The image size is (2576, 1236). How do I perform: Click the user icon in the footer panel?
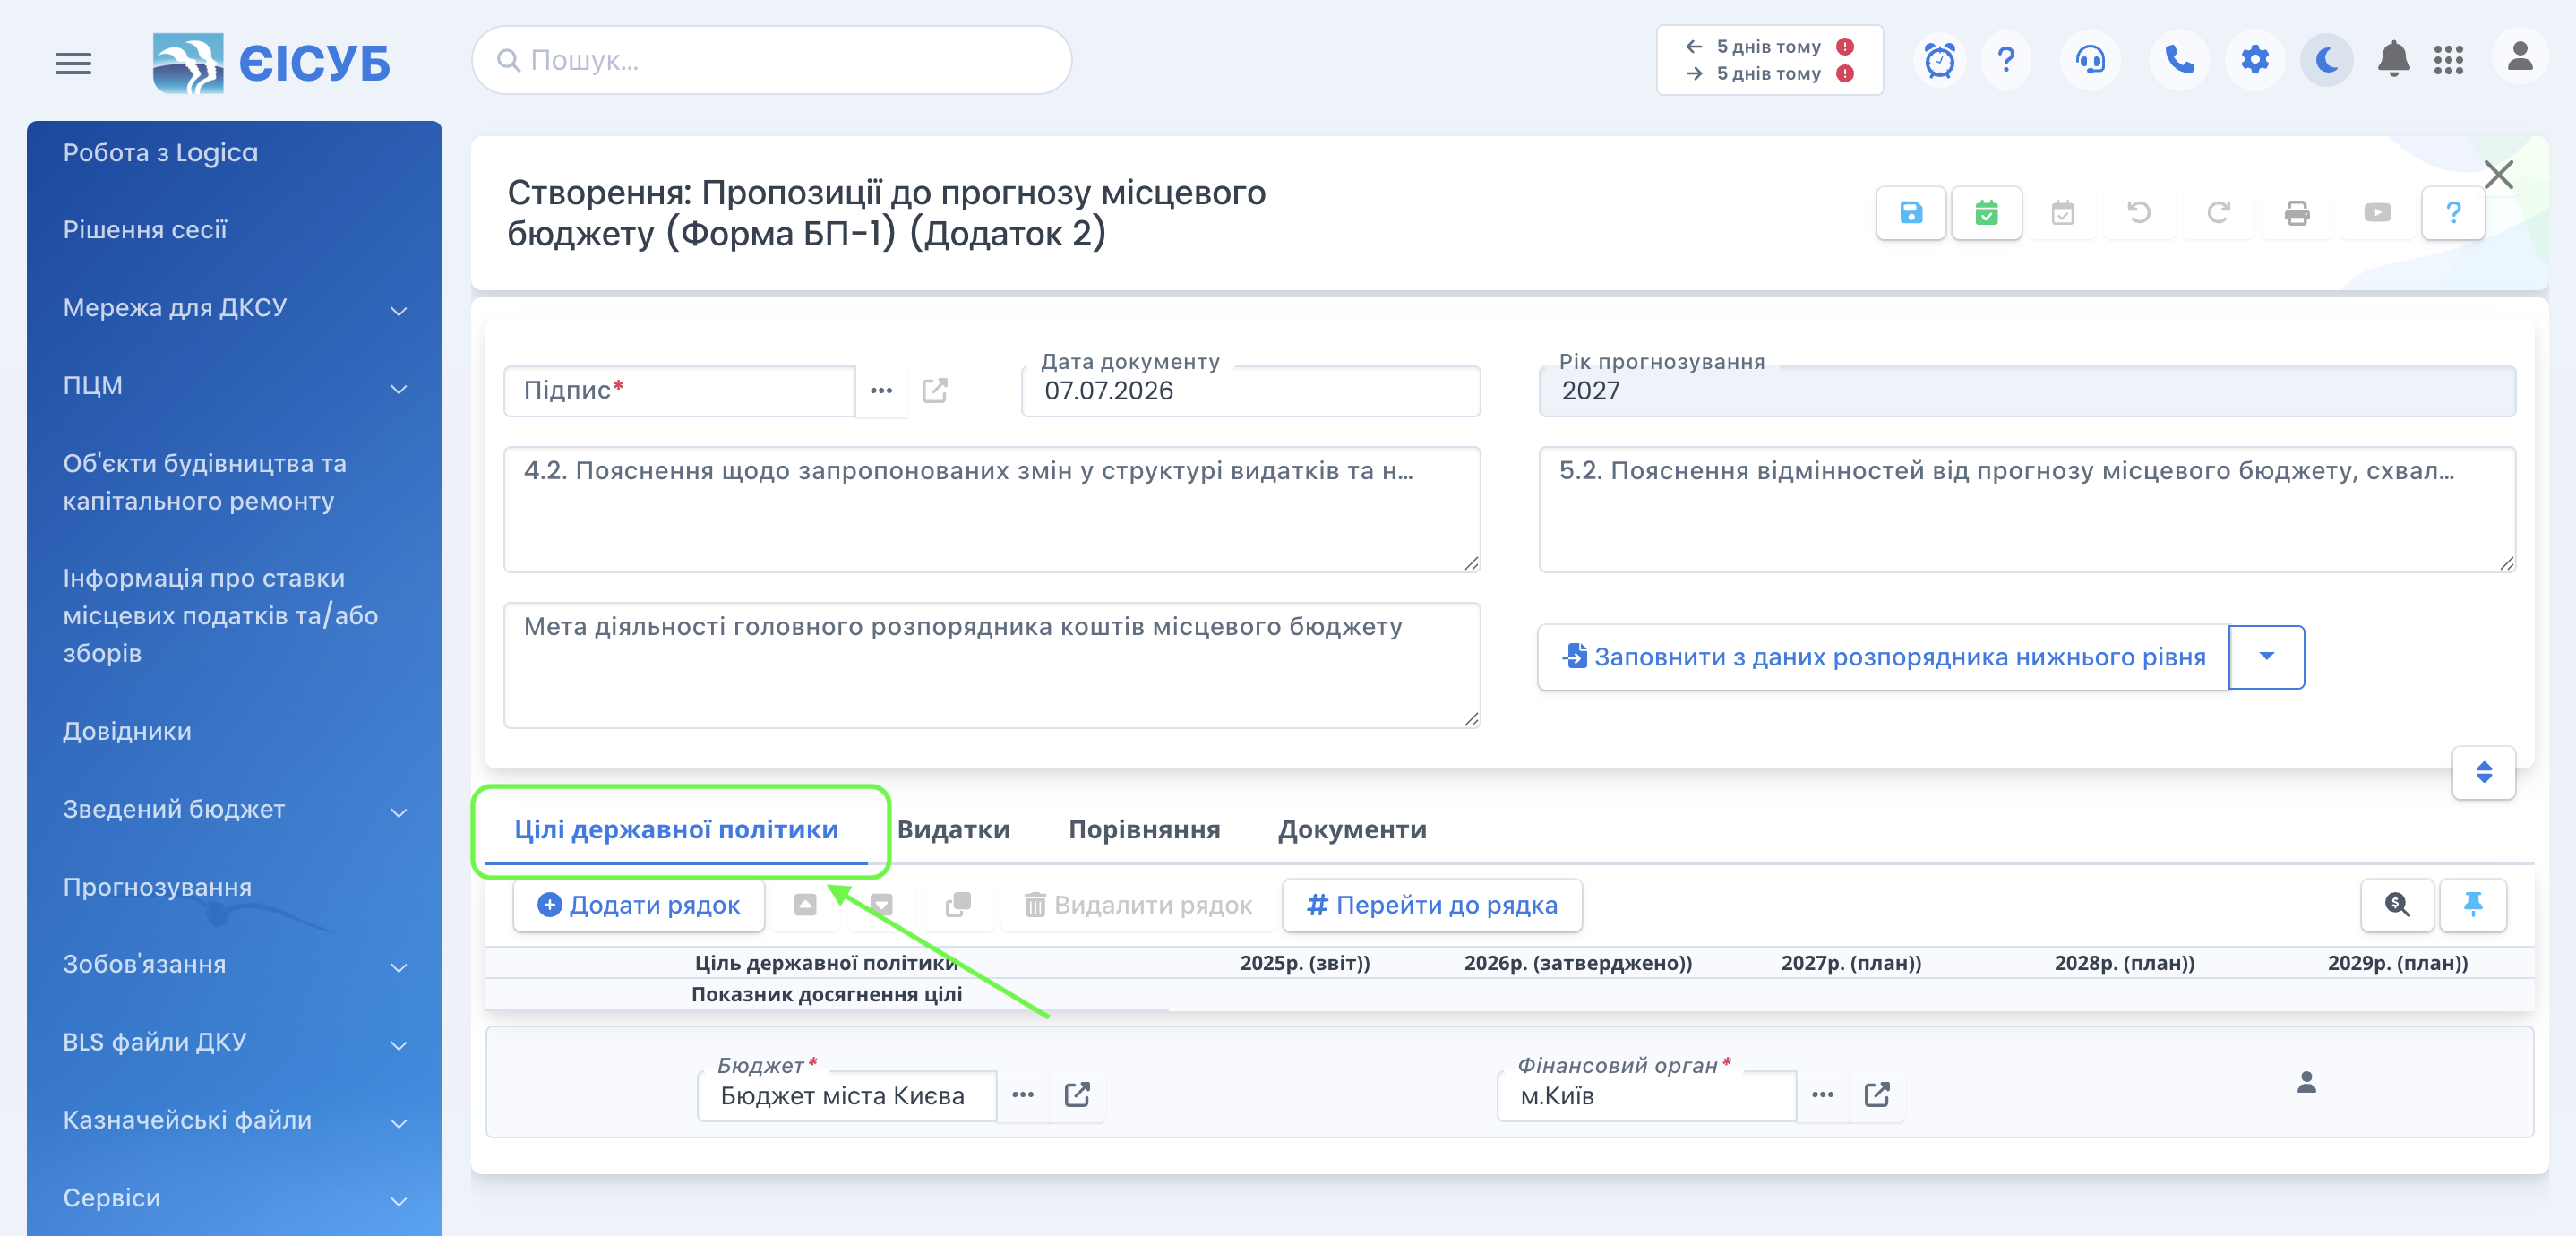[x=2306, y=1082]
